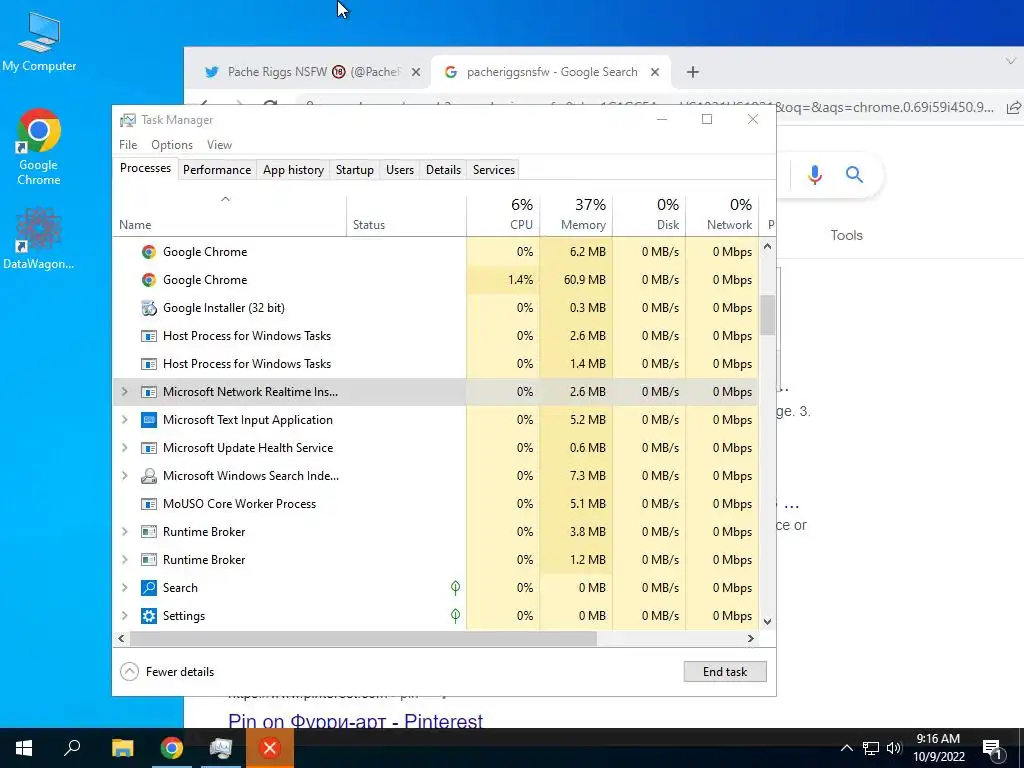Click Search process icon
1024x768 pixels.
pyautogui.click(x=149, y=588)
